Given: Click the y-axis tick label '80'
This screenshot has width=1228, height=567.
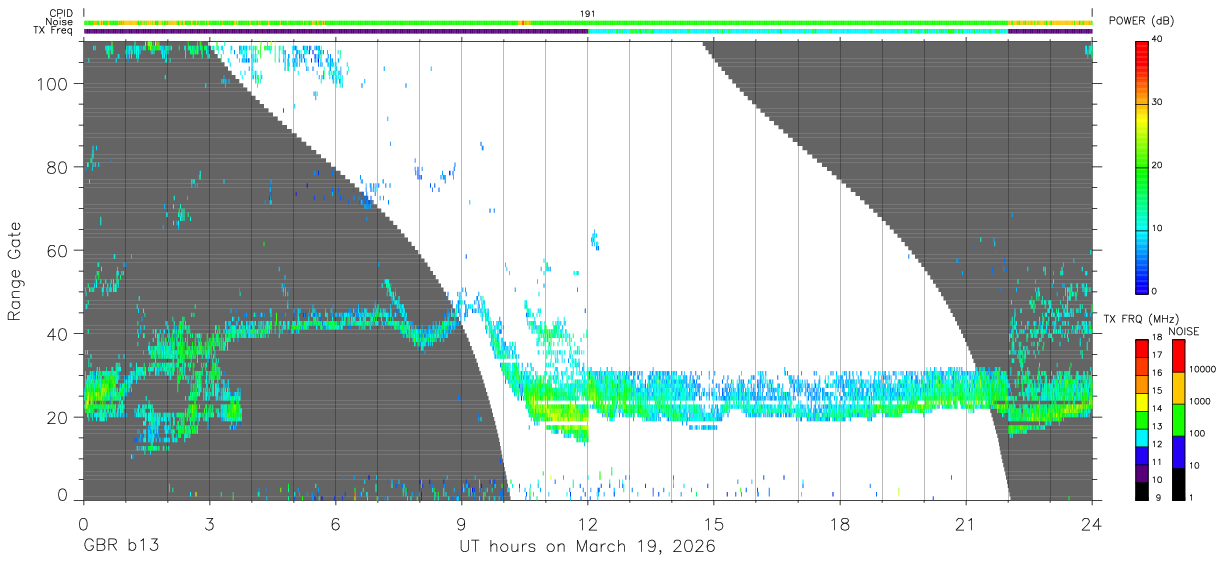Looking at the screenshot, I should click(59, 168).
